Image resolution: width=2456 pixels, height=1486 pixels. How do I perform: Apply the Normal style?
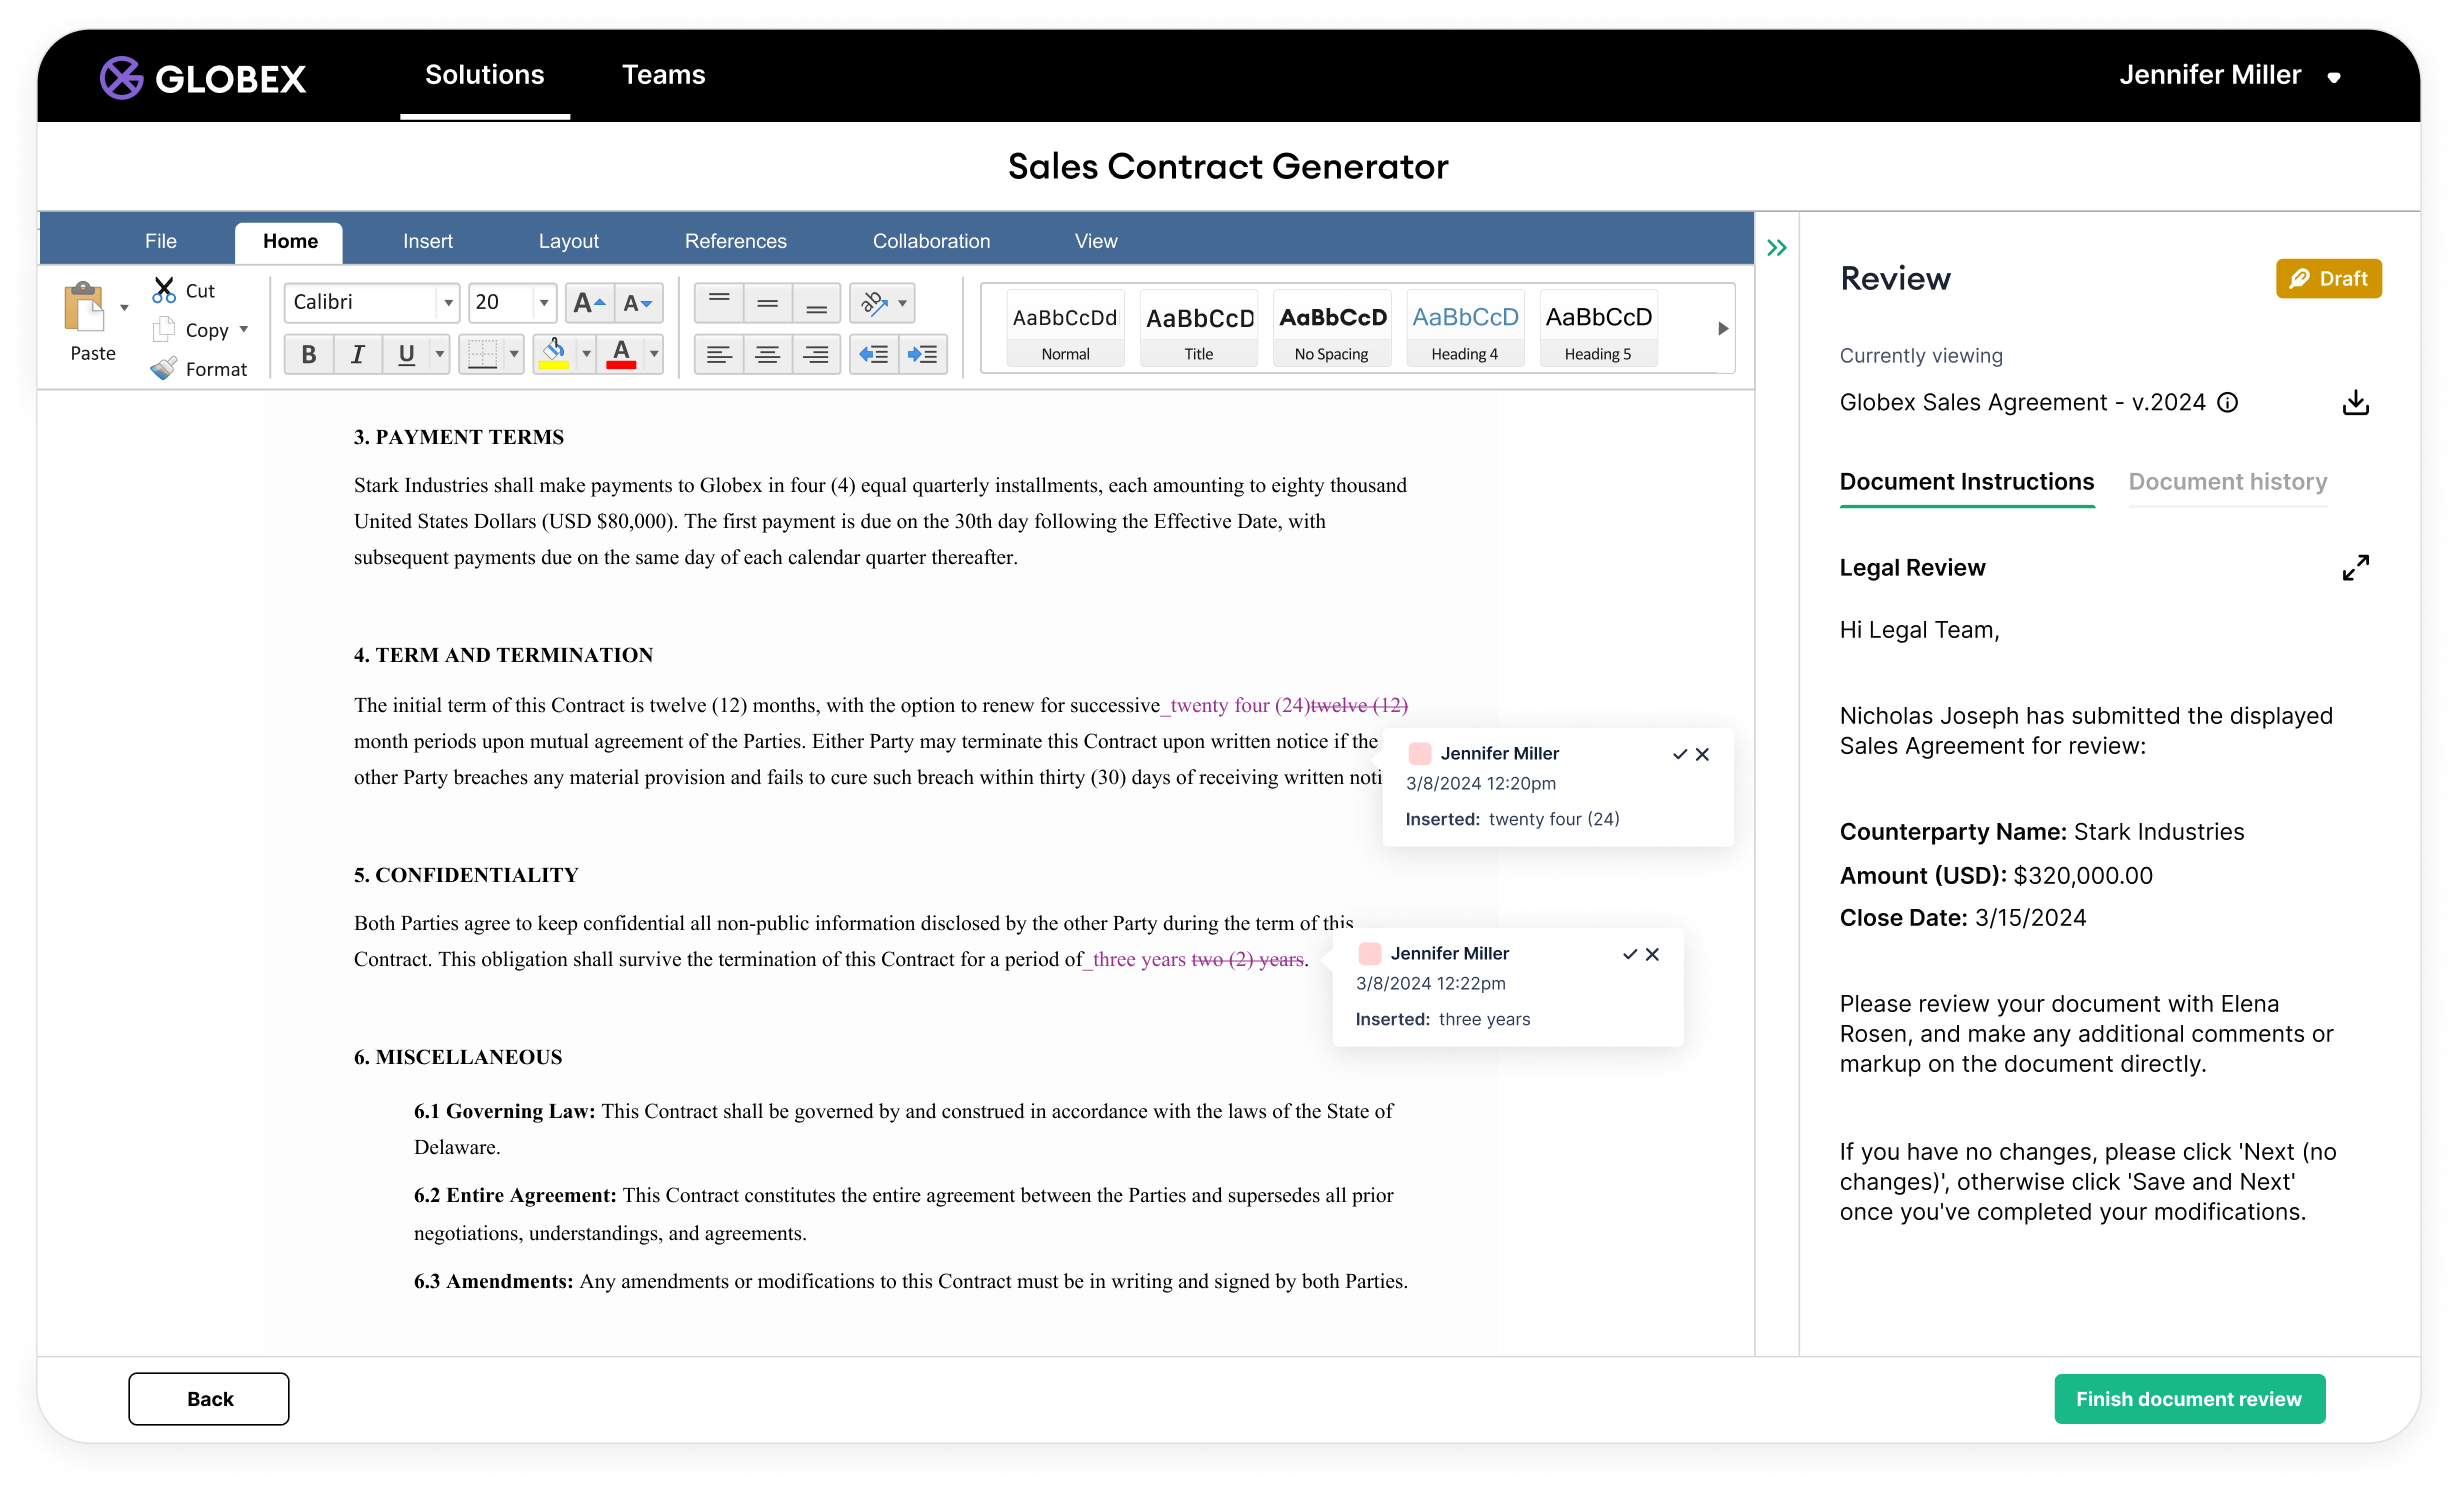[x=1065, y=329]
